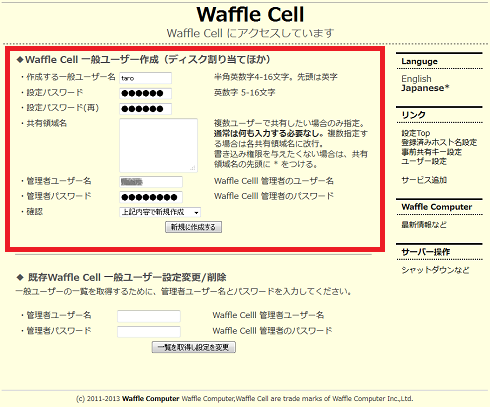The image size is (490, 407).
Task: Open the サービス追加 link
Action: tap(424, 180)
